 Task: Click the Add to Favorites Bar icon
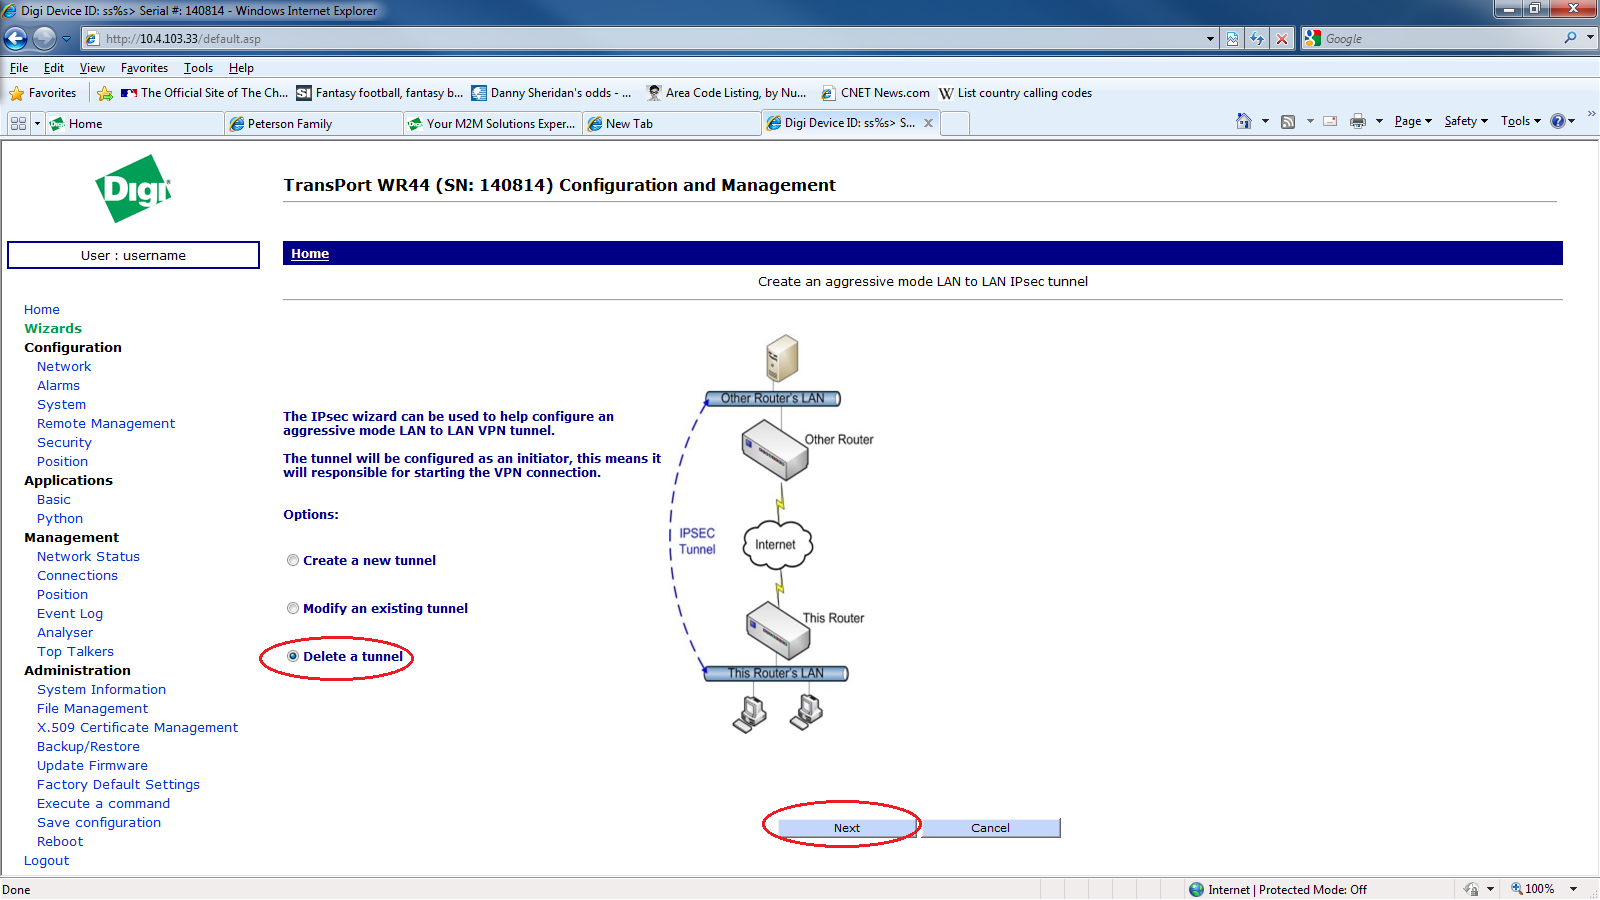click(105, 93)
